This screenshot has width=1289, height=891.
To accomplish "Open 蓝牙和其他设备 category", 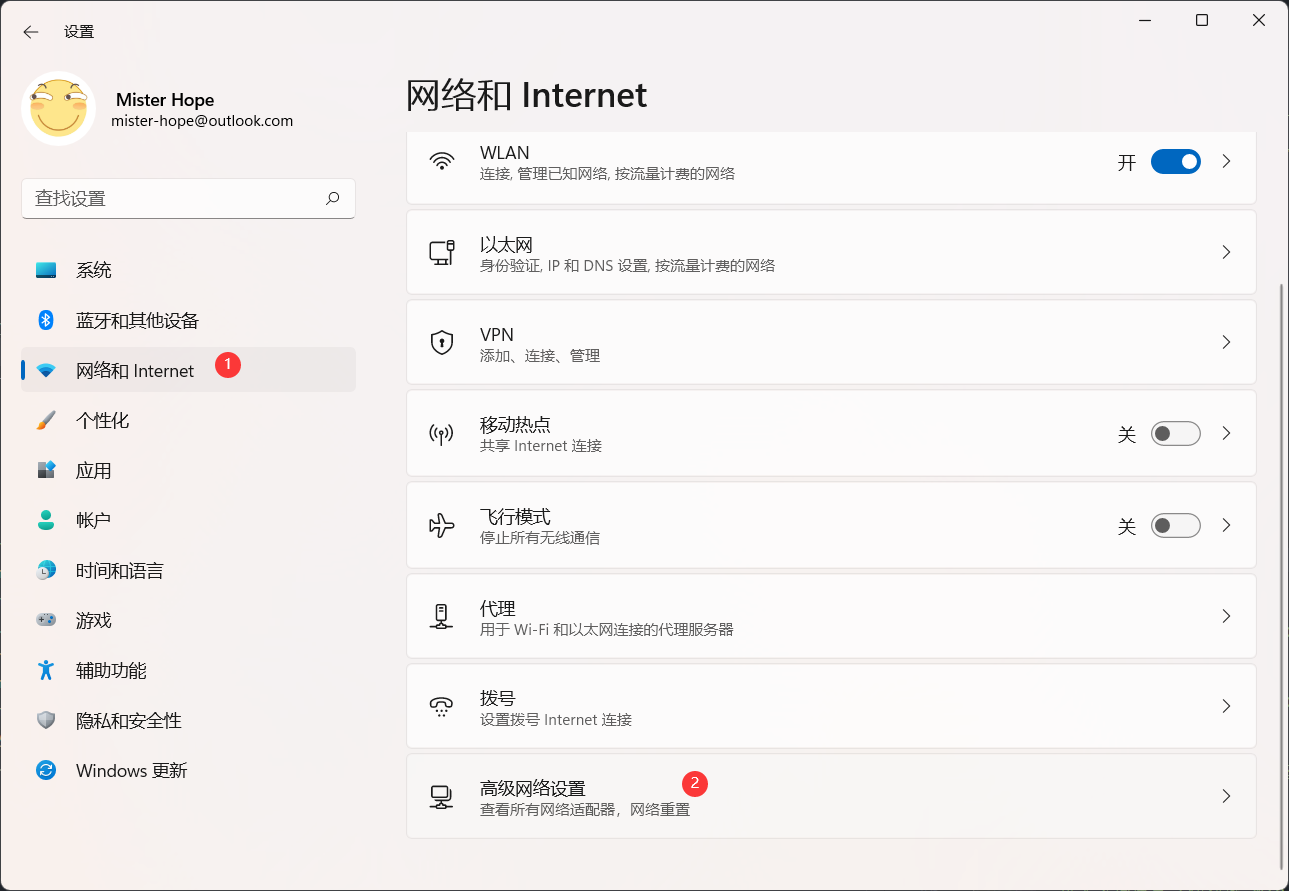I will (x=188, y=320).
